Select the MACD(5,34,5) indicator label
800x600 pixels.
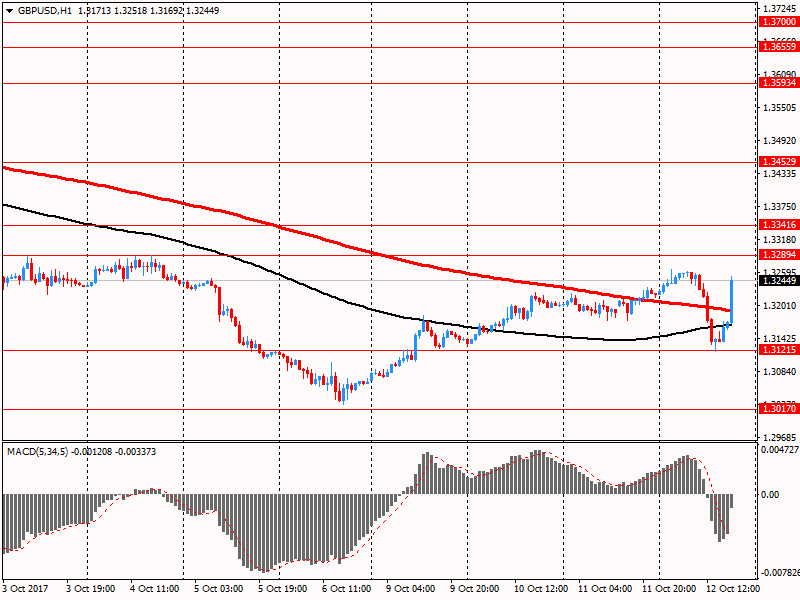[x=37, y=452]
